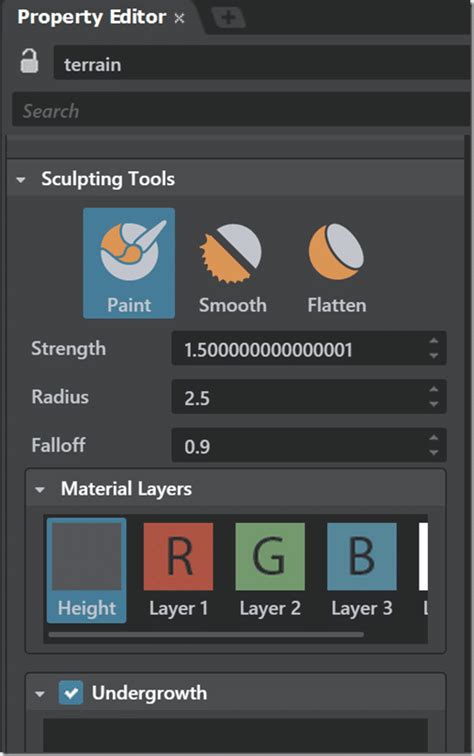Select the green Layer 2 swatch
474x756 pixels.
tap(270, 556)
